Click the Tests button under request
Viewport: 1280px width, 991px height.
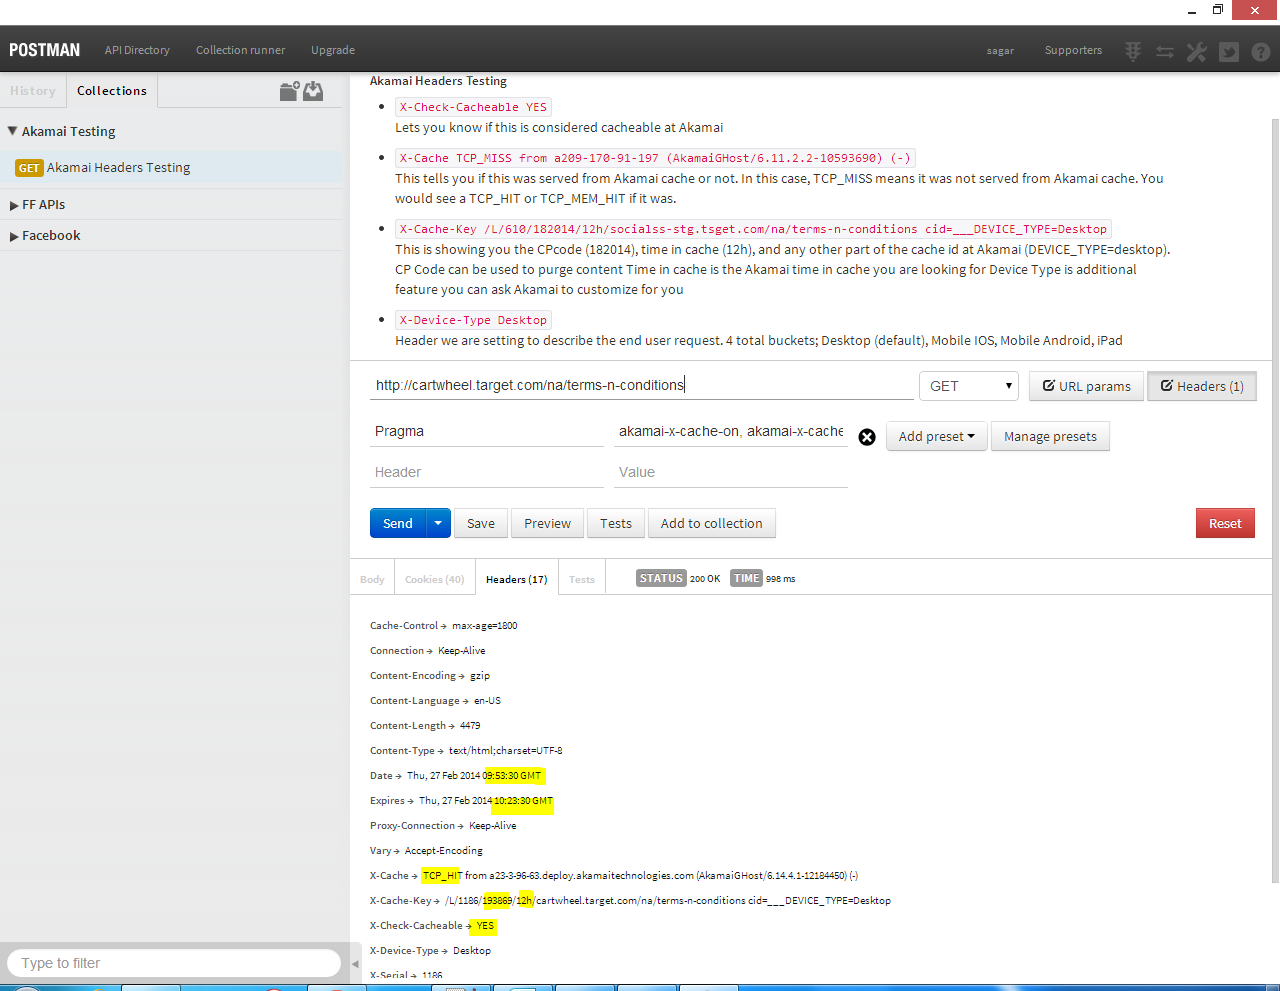click(x=616, y=523)
